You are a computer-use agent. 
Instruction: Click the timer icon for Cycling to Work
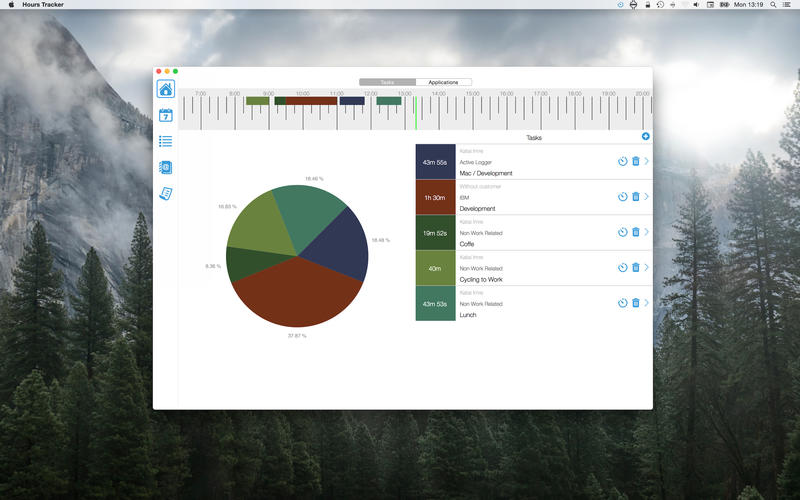point(622,268)
